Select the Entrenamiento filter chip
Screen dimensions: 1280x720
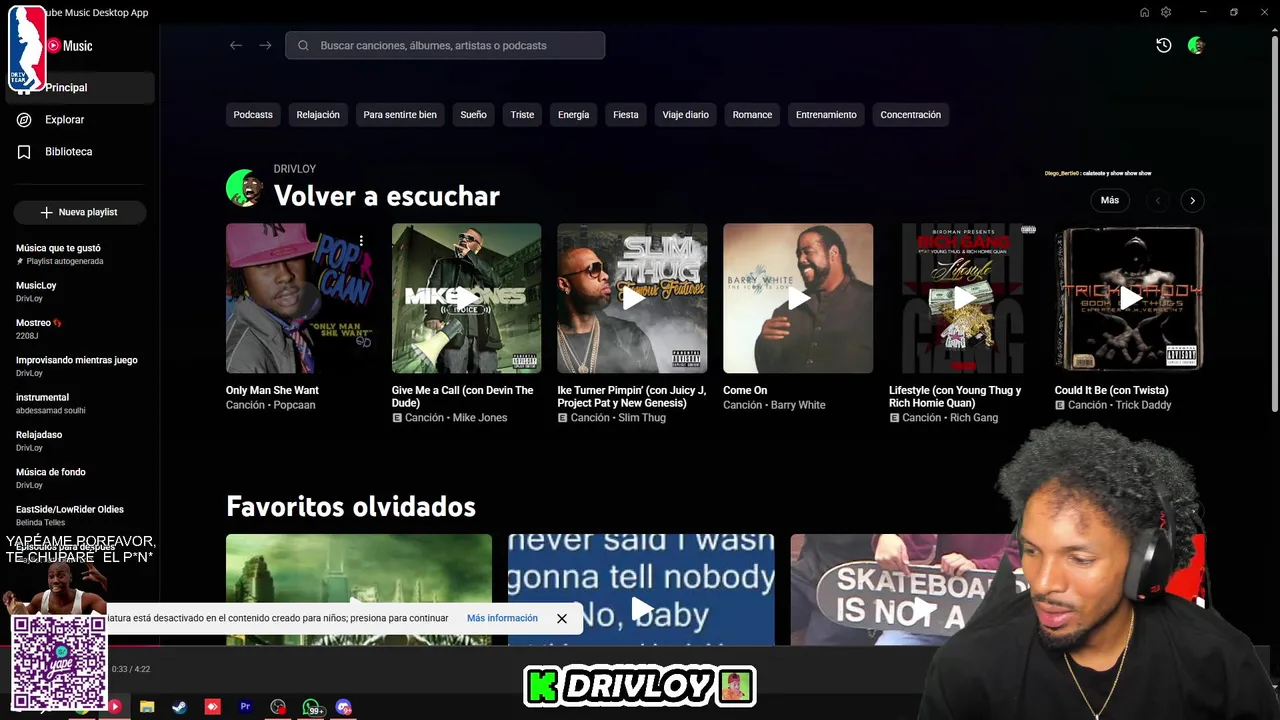(826, 115)
